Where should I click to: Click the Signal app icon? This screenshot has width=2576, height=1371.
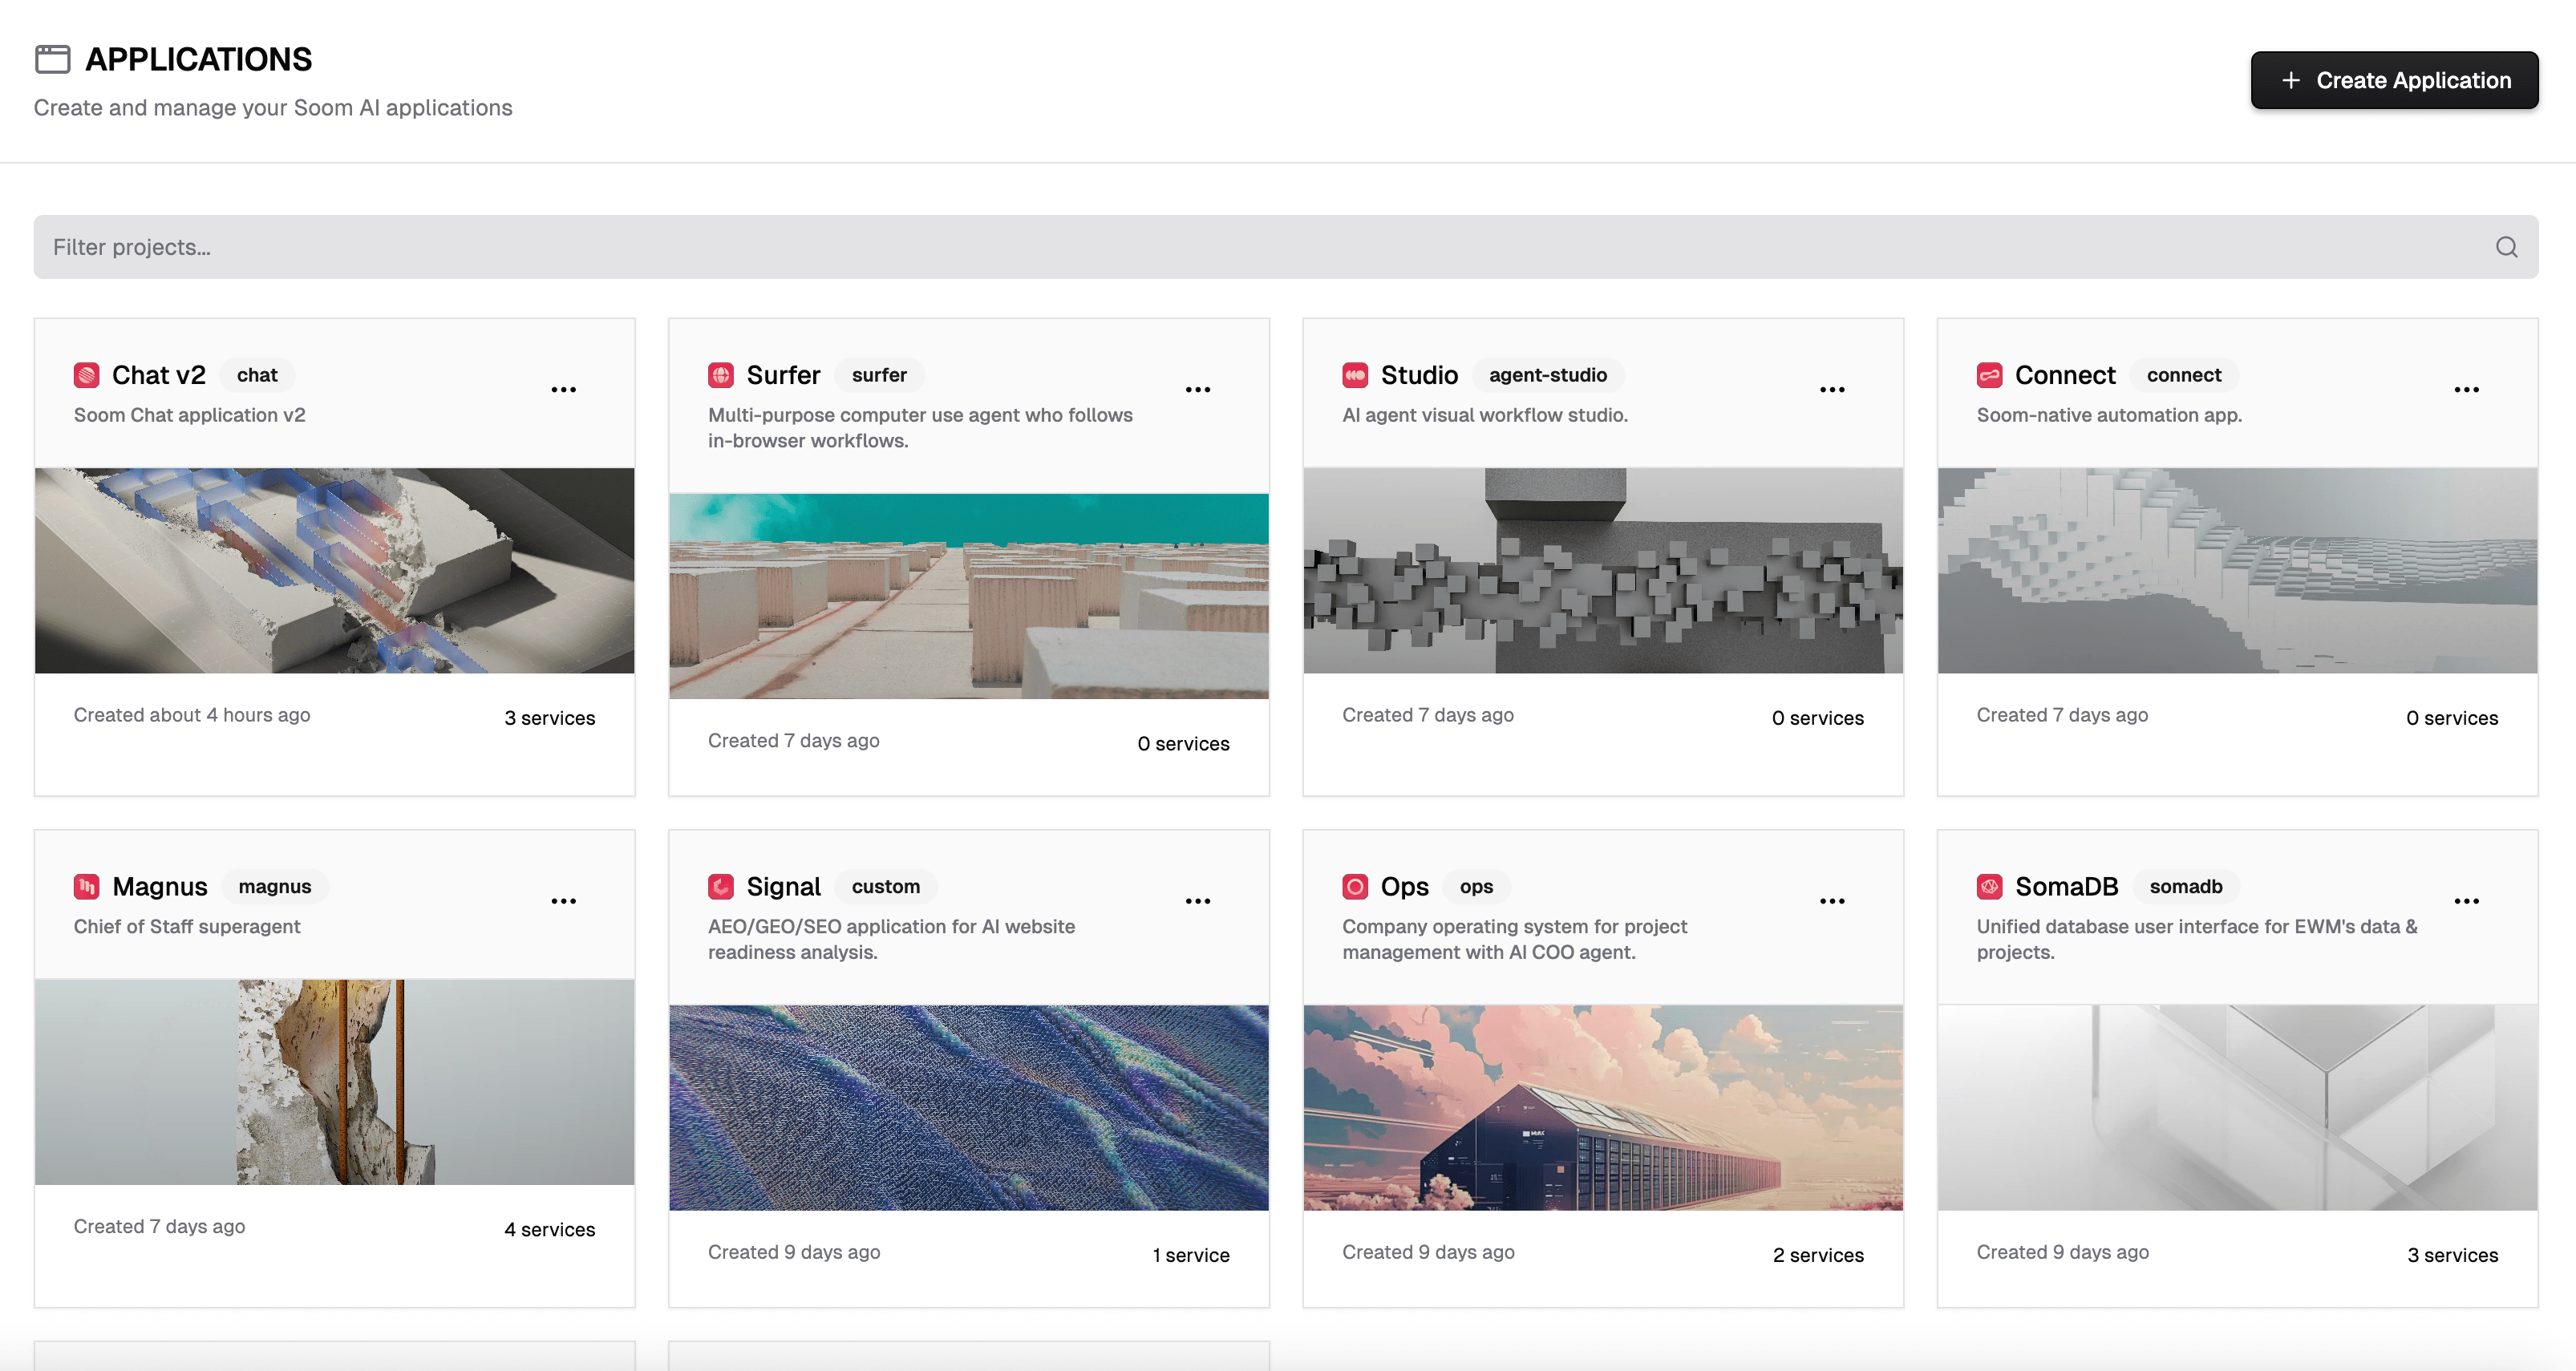click(x=721, y=886)
